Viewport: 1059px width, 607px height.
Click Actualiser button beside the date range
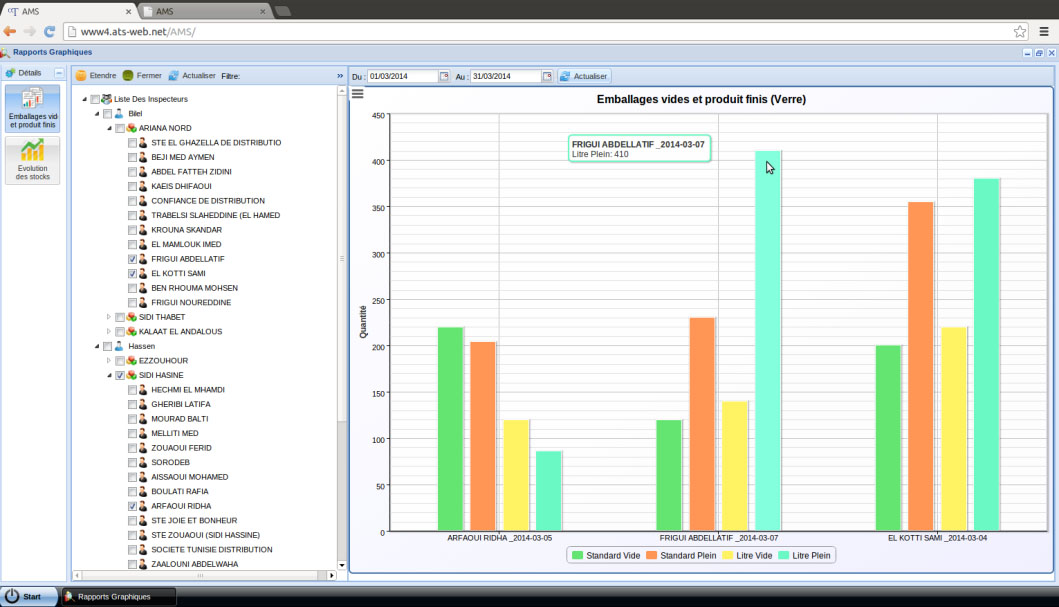(x=584, y=76)
